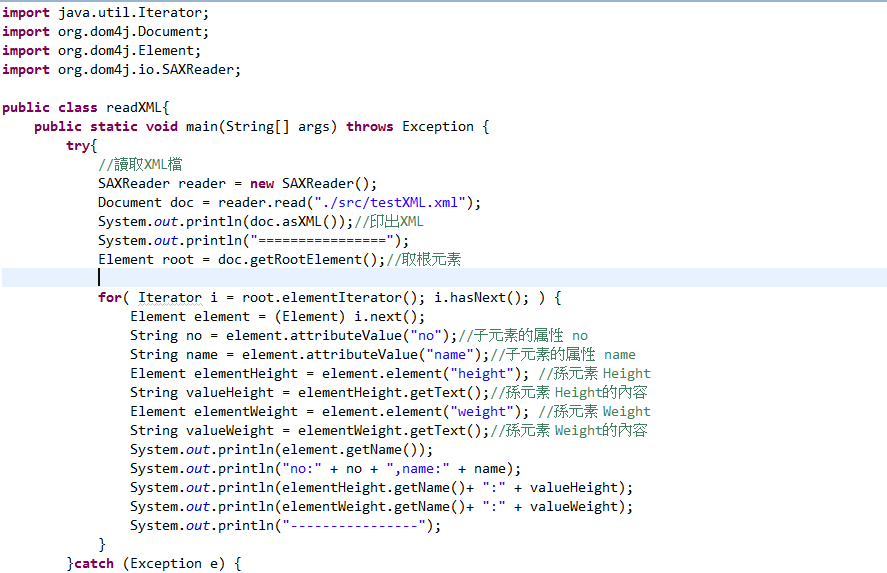Click 'new SAXReader();' statement
Viewport: 887px width, 573px height.
[313, 184]
